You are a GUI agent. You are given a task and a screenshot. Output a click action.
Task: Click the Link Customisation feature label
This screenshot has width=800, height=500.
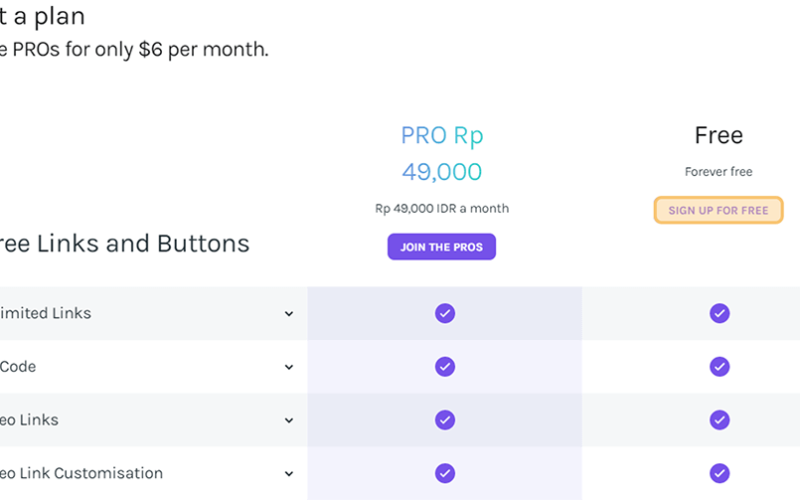(x=82, y=473)
